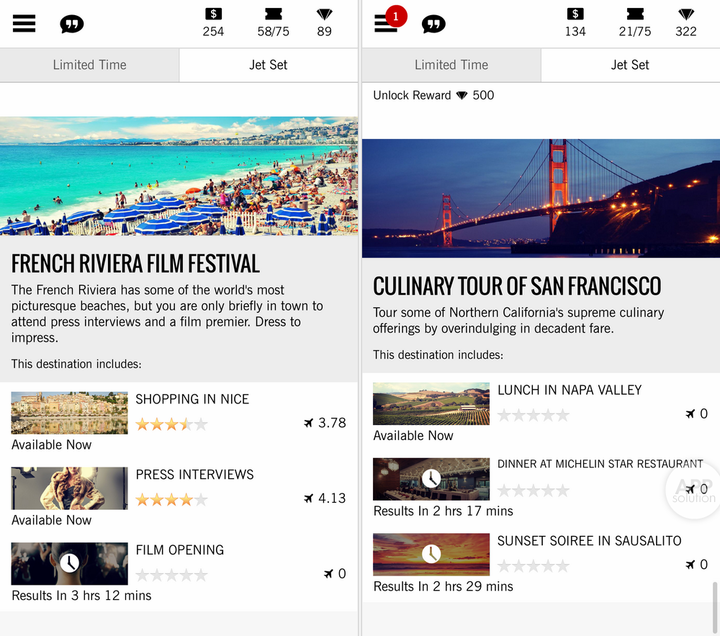Image resolution: width=720 pixels, height=636 pixels.
Task: Tap diamond balance showing 89
Action: click(x=324, y=23)
